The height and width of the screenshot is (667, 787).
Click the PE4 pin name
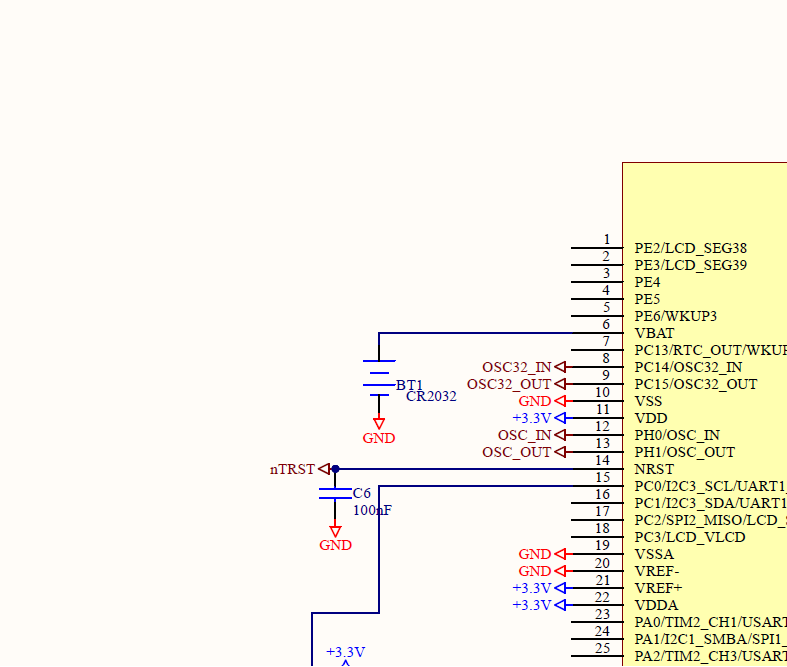coord(647,282)
